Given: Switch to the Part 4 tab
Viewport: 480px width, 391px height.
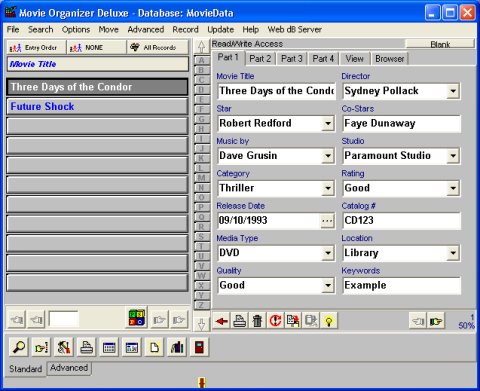Looking at the screenshot, I should coord(323,59).
